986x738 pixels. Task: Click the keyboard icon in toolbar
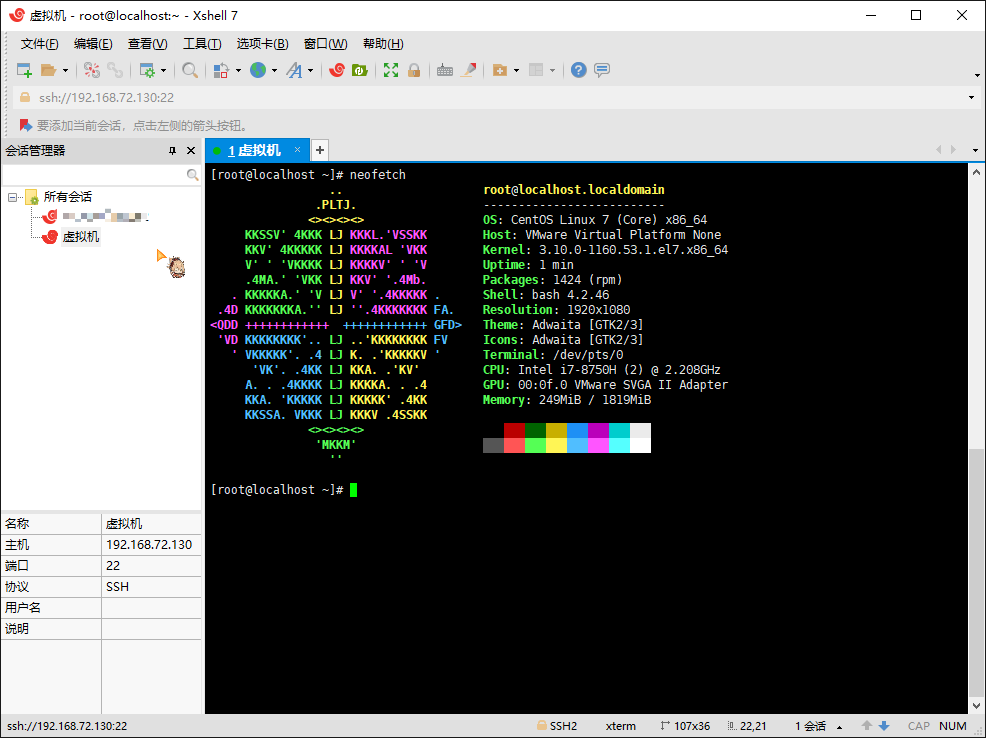pos(445,70)
